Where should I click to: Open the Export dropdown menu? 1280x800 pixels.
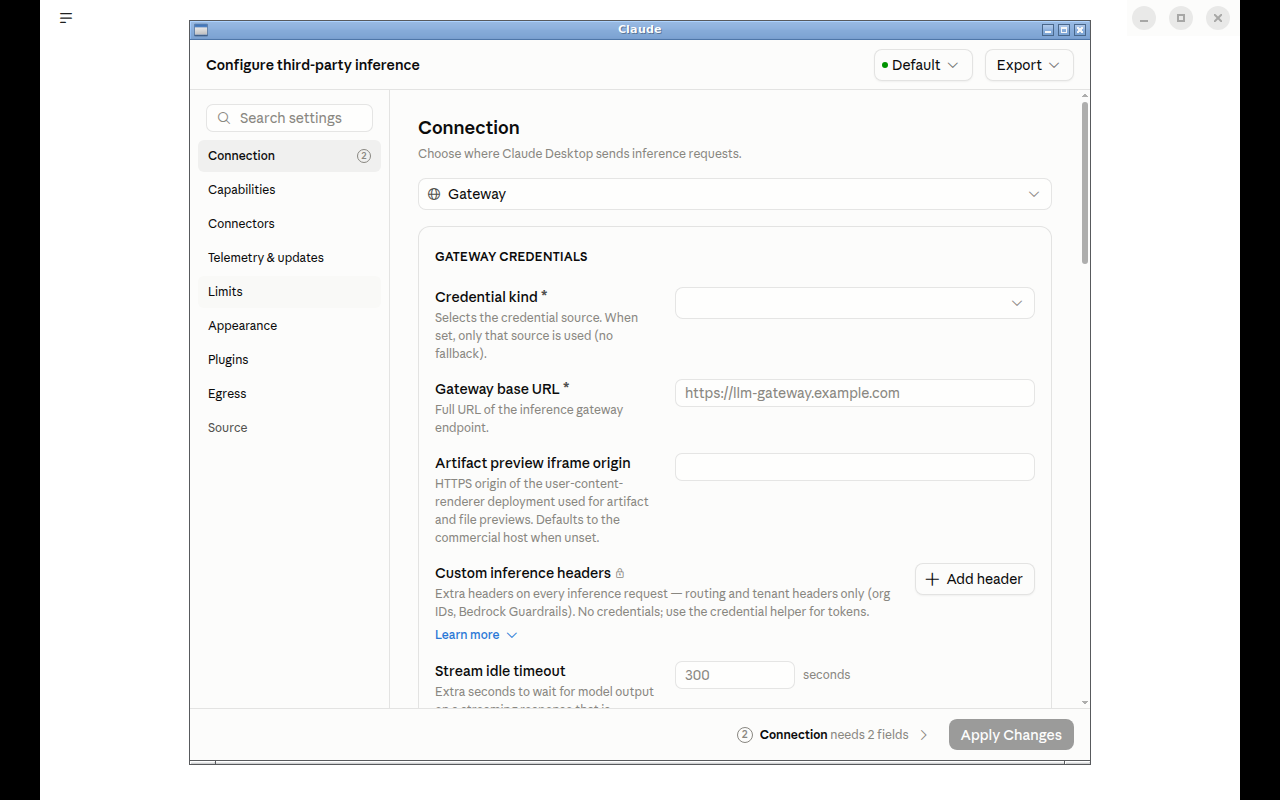pyautogui.click(x=1029, y=65)
